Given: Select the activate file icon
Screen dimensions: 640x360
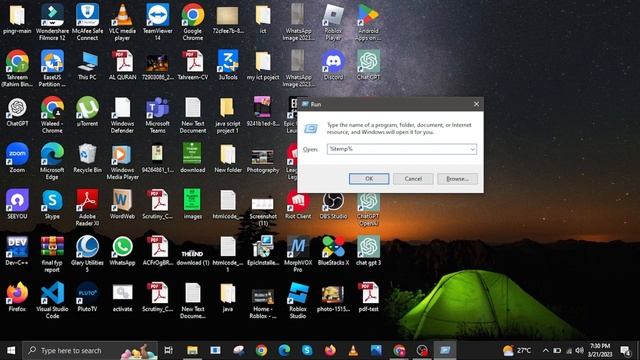Looking at the screenshot, I should pyautogui.click(x=122, y=298).
